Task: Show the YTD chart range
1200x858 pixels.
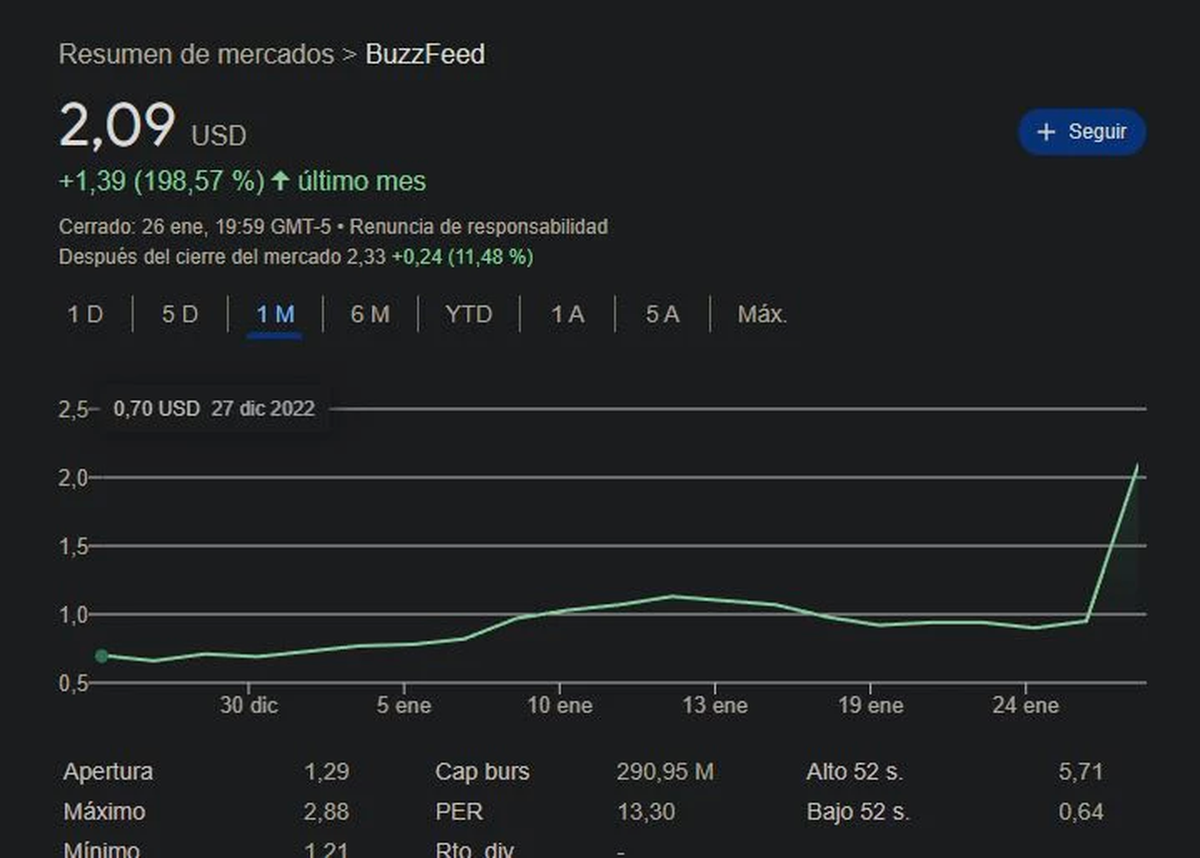Action: click(x=469, y=314)
